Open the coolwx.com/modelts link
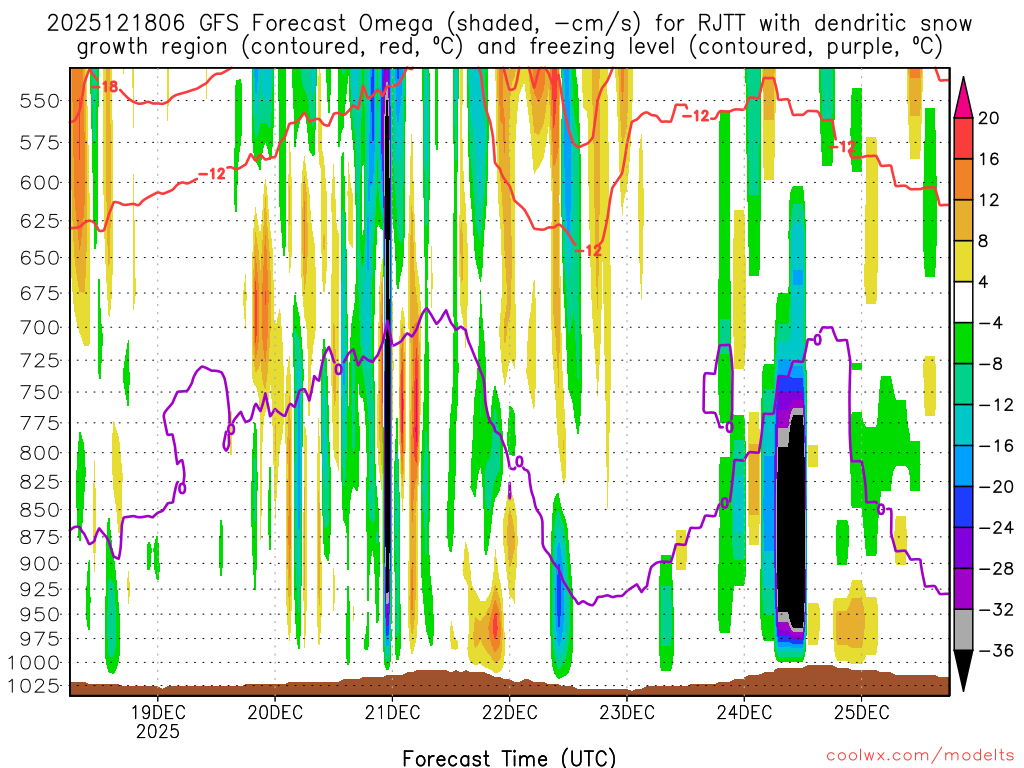1024x768 pixels. click(x=920, y=756)
